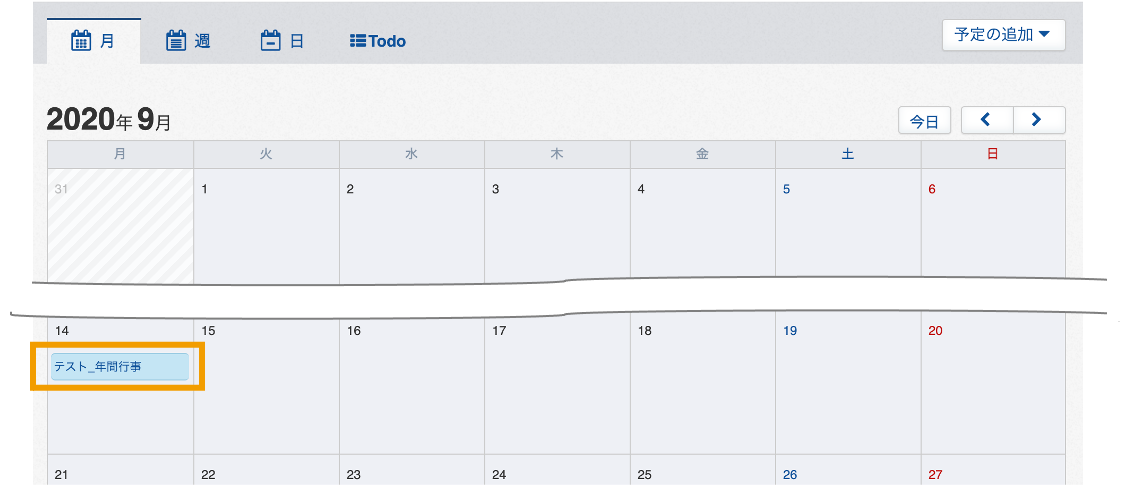
Task: Expand the 予定の追加 dropdown
Action: [x=1003, y=35]
